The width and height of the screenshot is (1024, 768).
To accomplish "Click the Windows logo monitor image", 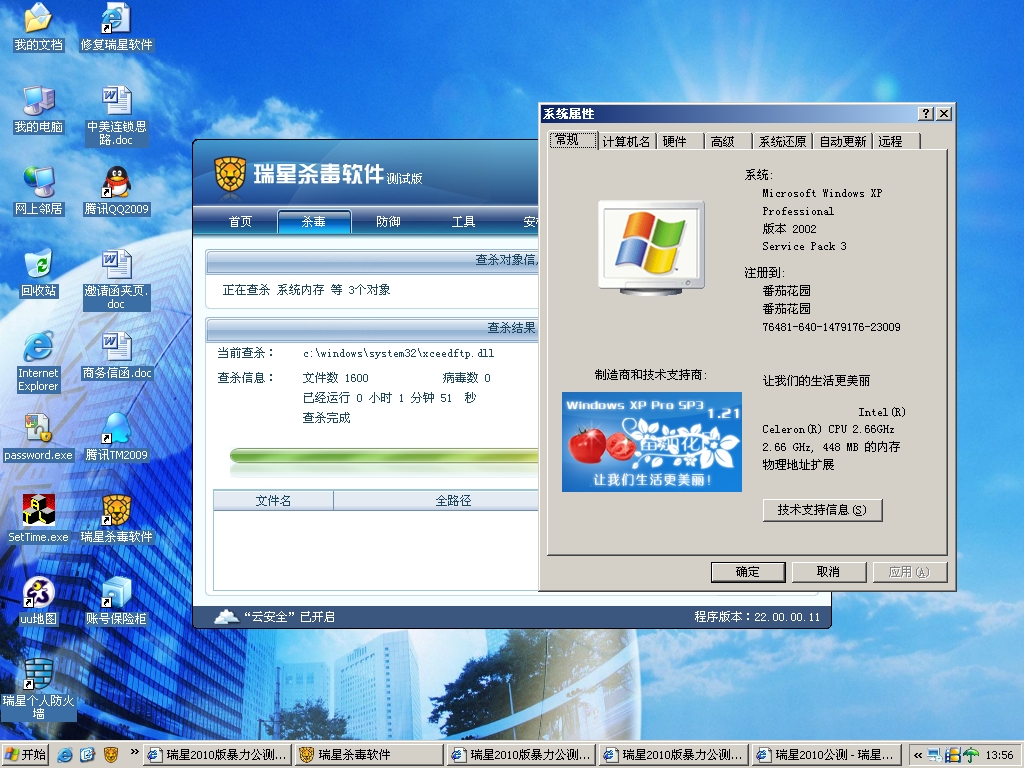I will tap(652, 247).
